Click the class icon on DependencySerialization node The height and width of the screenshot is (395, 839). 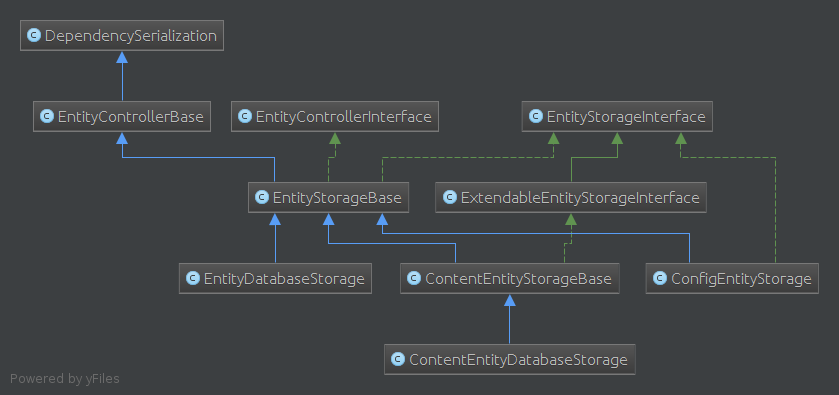point(34,36)
